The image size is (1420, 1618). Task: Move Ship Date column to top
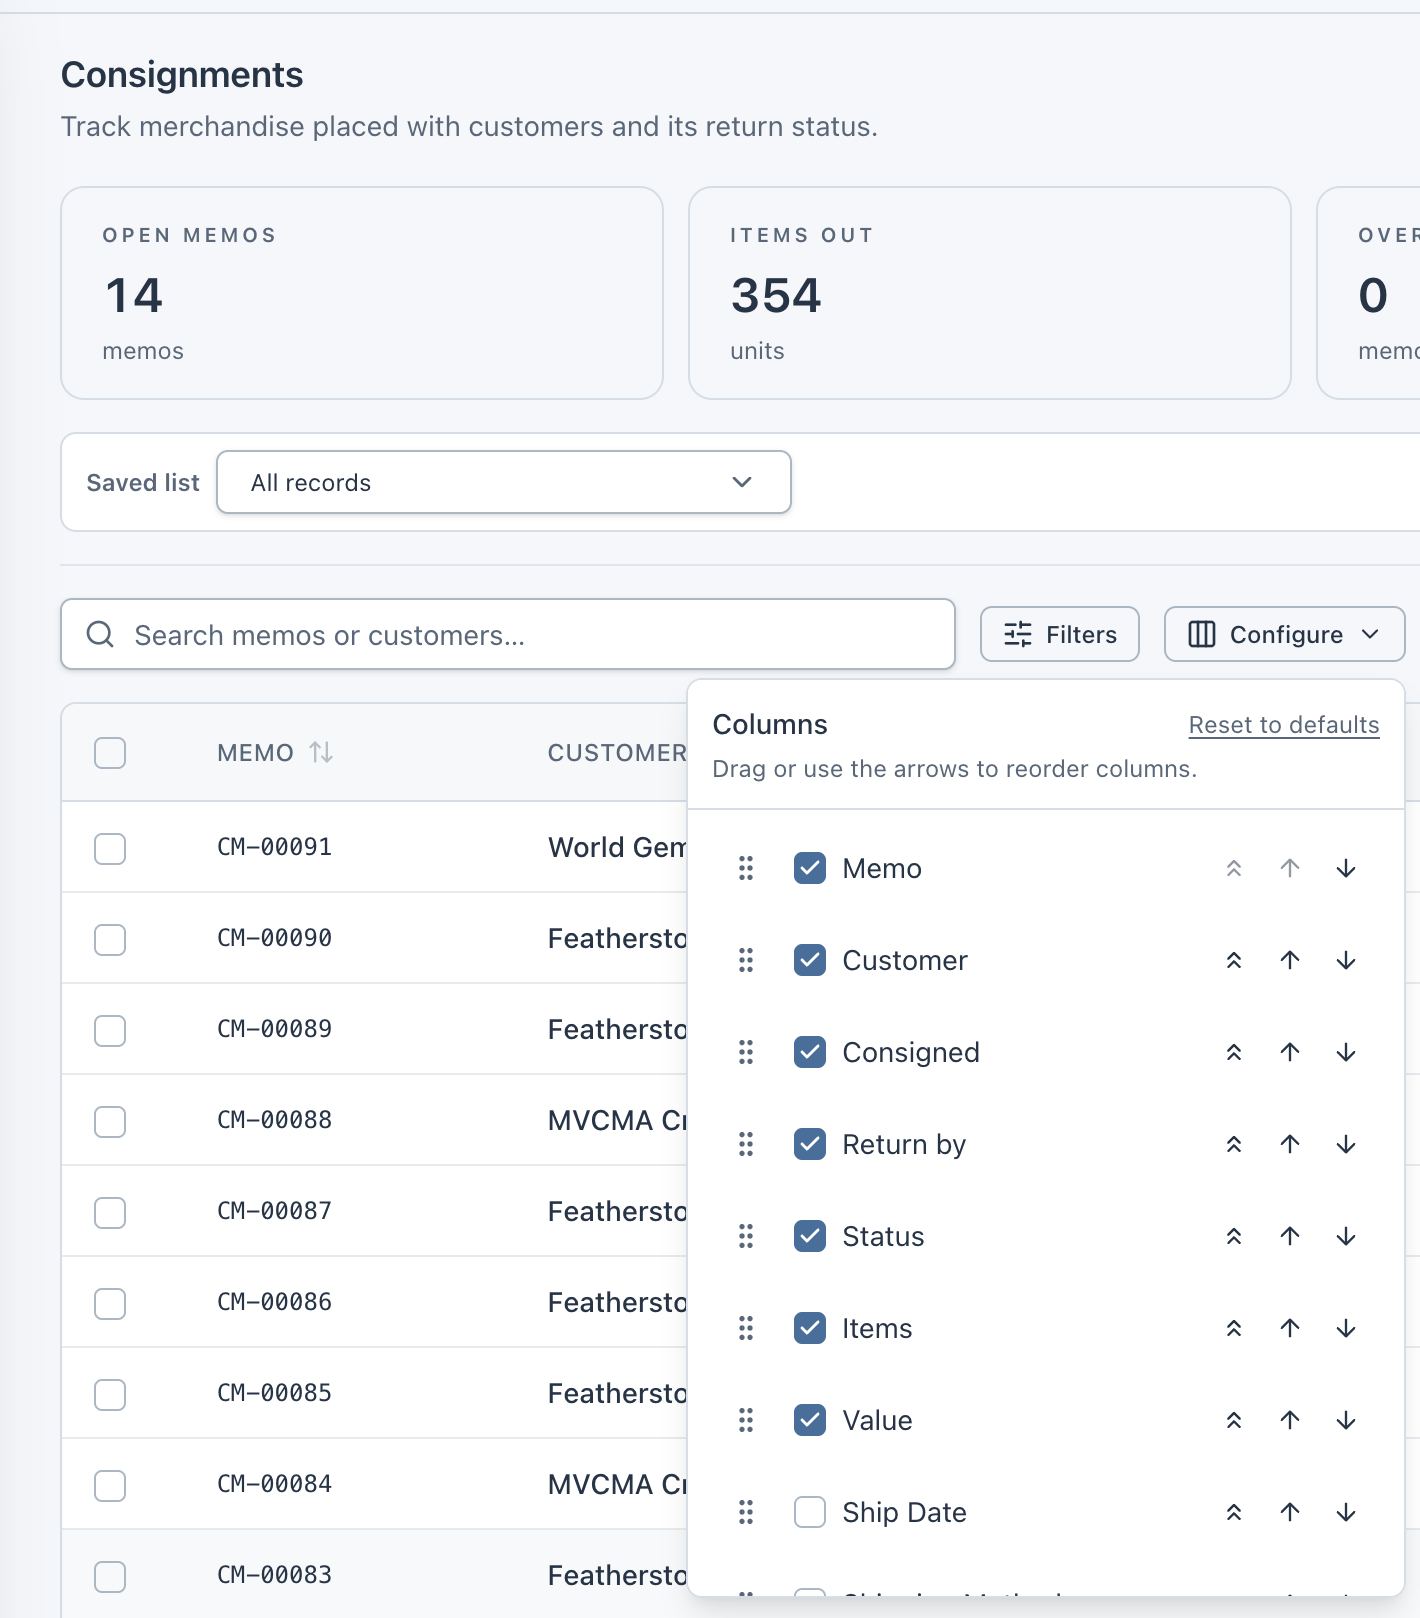click(x=1234, y=1512)
